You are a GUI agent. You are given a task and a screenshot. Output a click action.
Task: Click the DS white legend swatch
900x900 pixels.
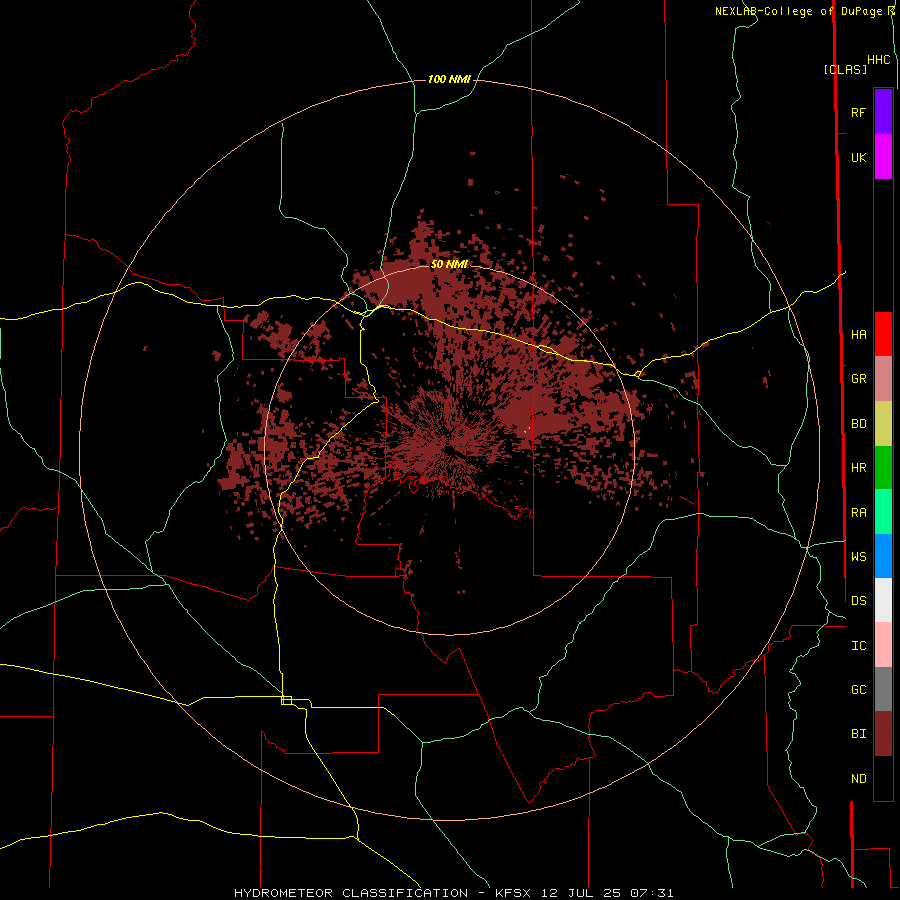(883, 600)
